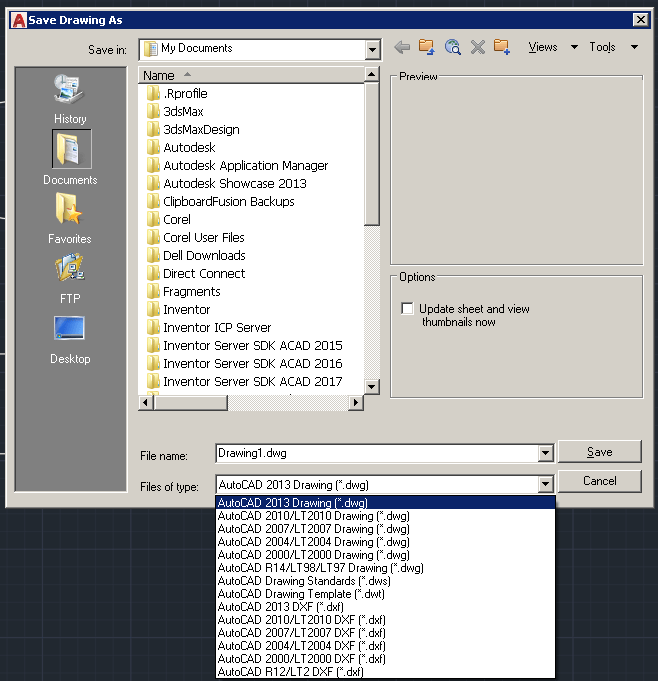
Task: Choose AutoCAD 2010/LT2010 Drawing (*.dwg)
Action: (x=385, y=516)
